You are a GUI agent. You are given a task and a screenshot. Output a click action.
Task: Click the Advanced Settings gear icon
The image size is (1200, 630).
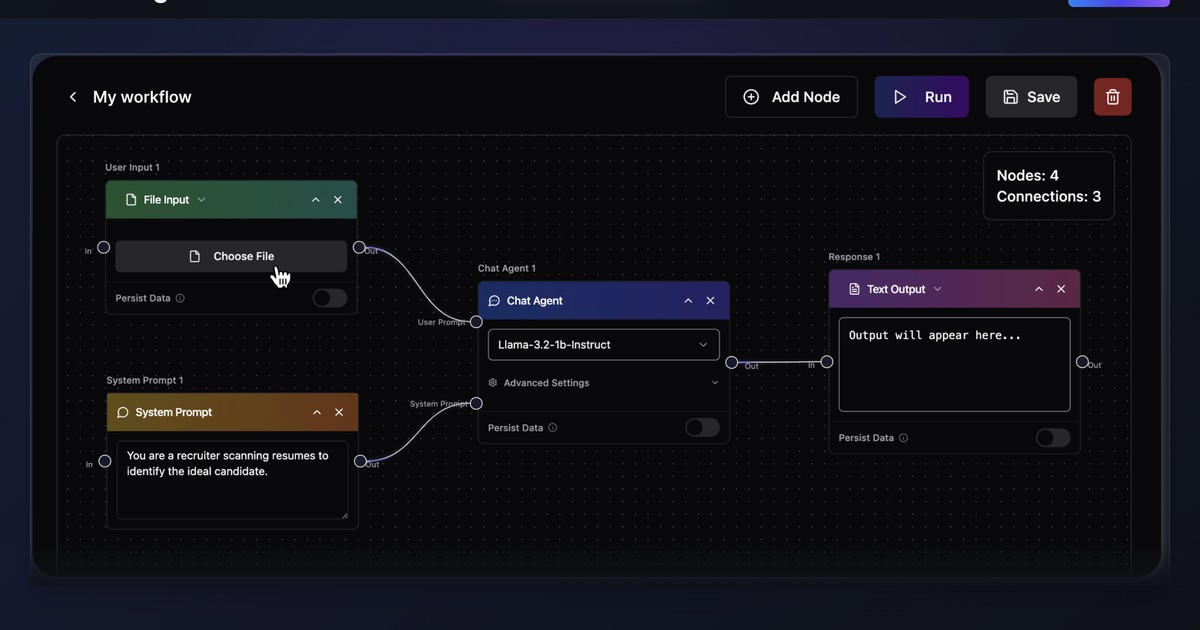tap(493, 383)
